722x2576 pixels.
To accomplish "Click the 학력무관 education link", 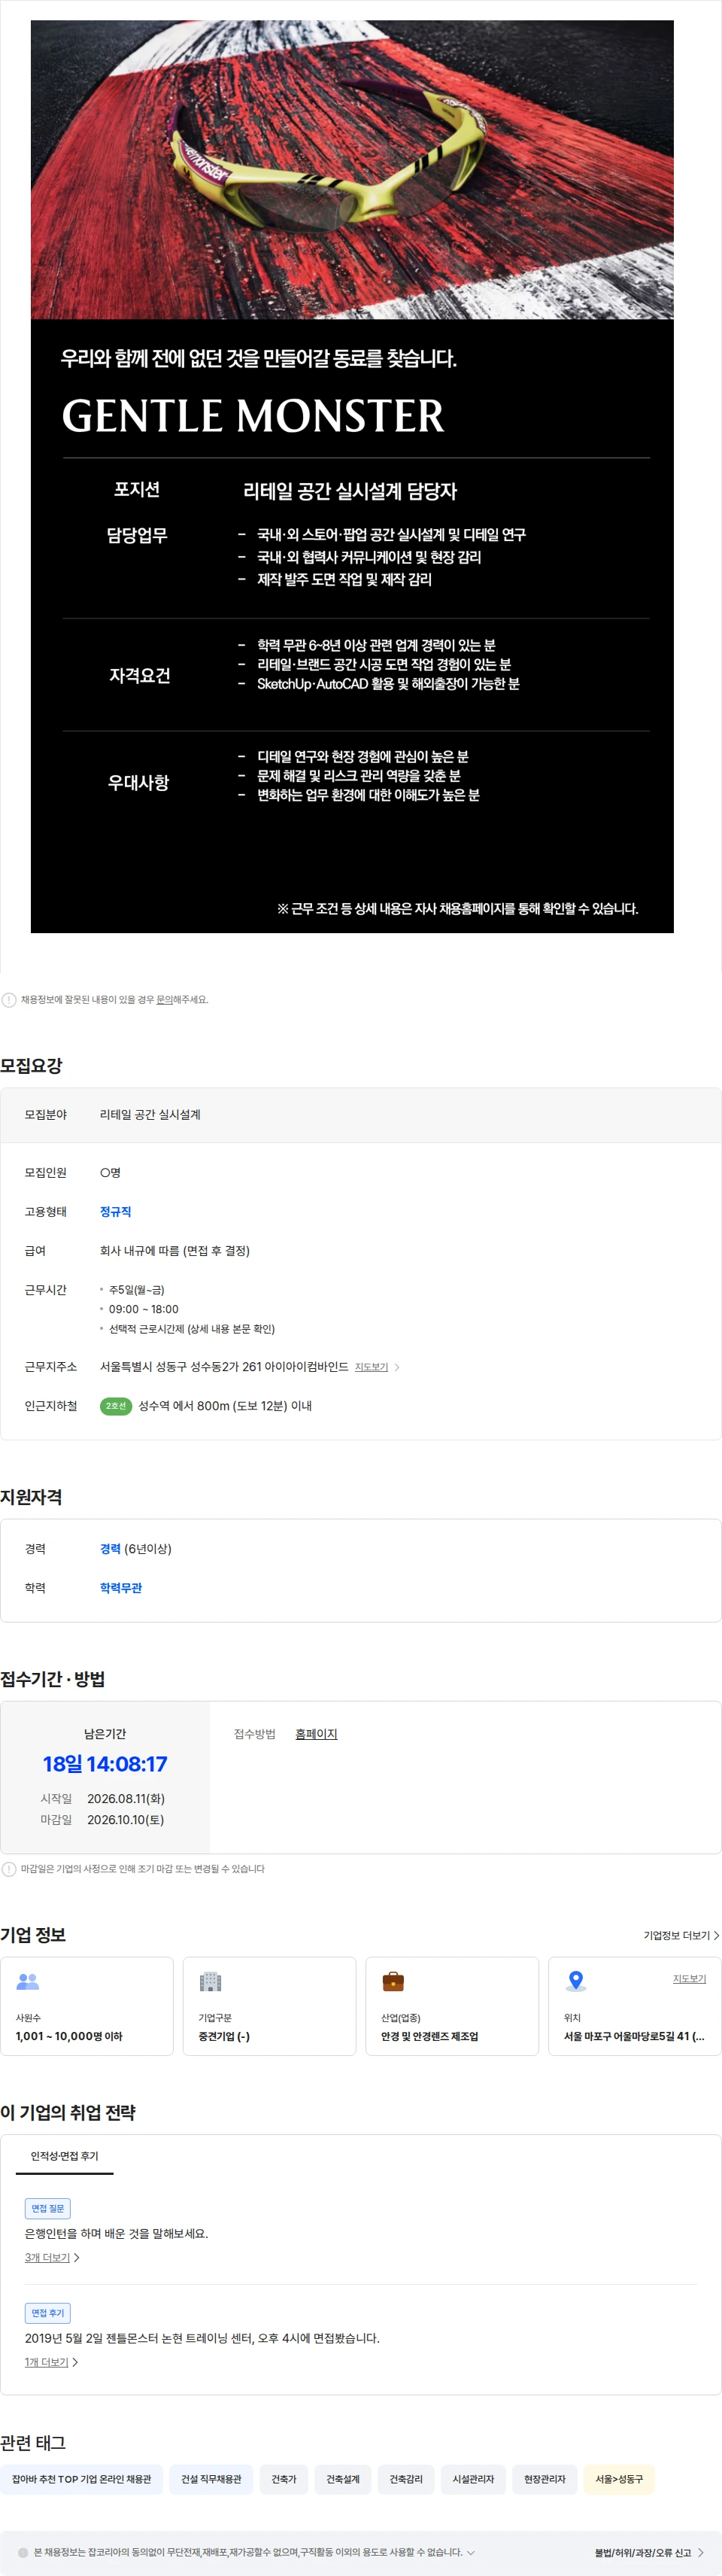I will [x=121, y=1587].
